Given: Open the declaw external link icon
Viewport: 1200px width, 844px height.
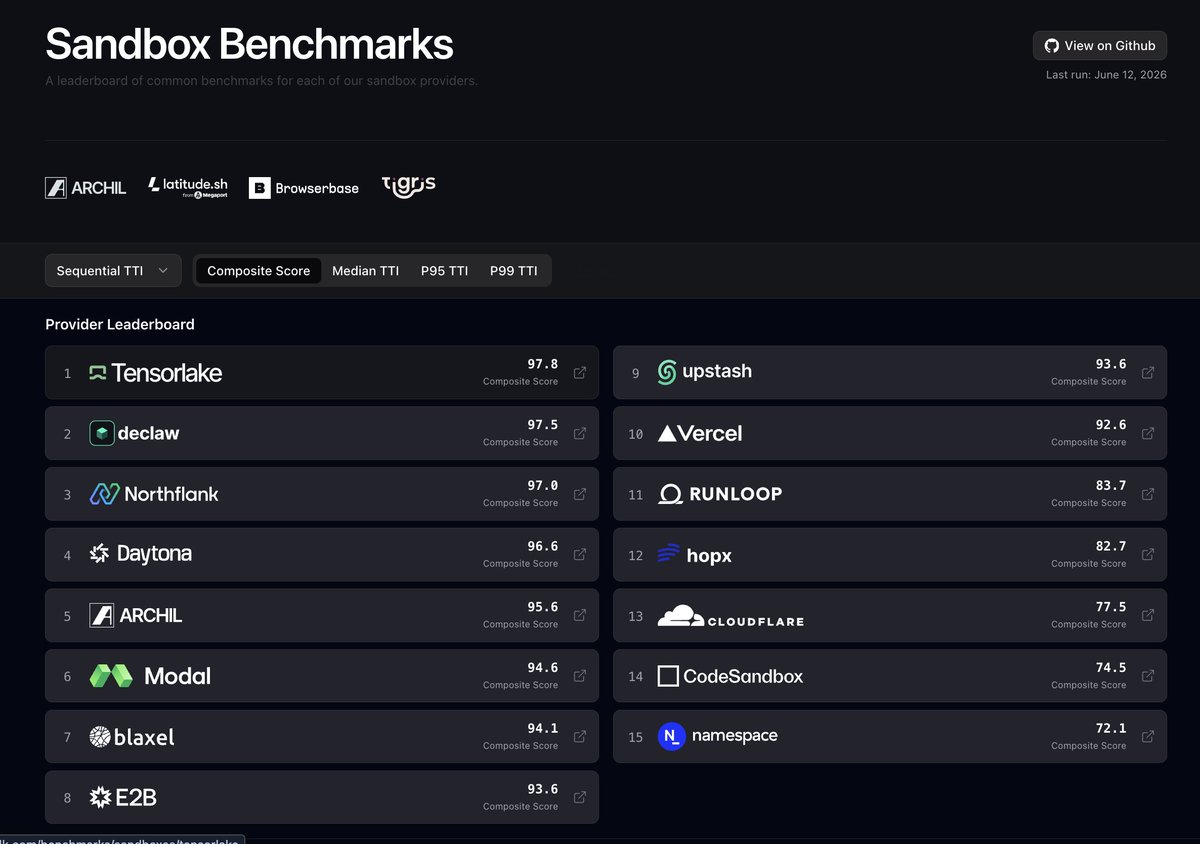Looking at the screenshot, I should [580, 434].
